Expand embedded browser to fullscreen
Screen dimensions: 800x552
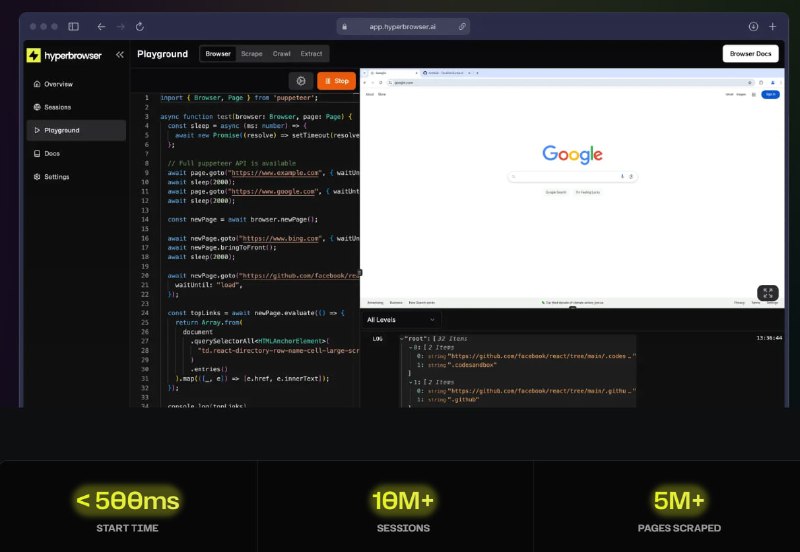click(x=767, y=293)
